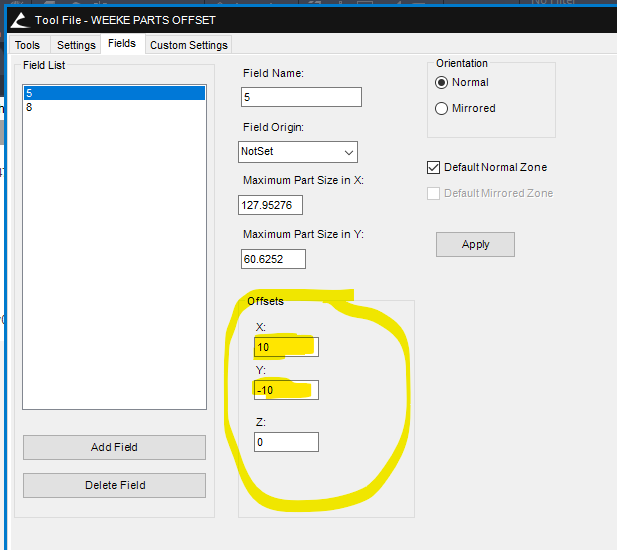Click the application logo in title bar

[x=20, y=20]
